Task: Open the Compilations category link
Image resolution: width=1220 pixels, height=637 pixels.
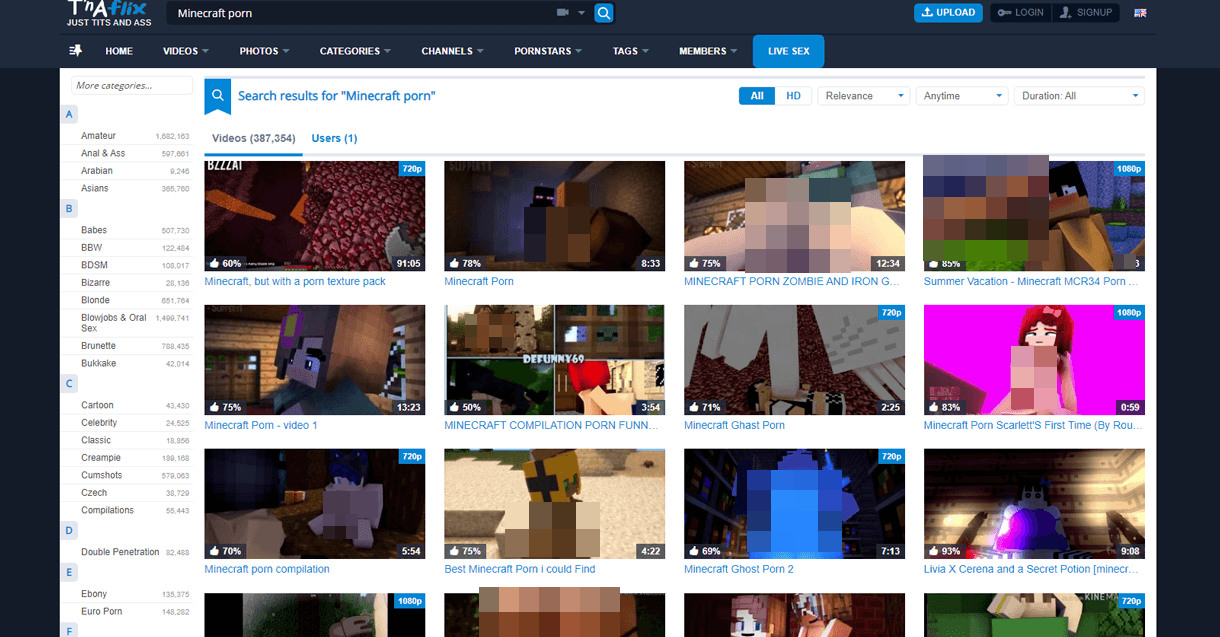Action: pos(107,510)
